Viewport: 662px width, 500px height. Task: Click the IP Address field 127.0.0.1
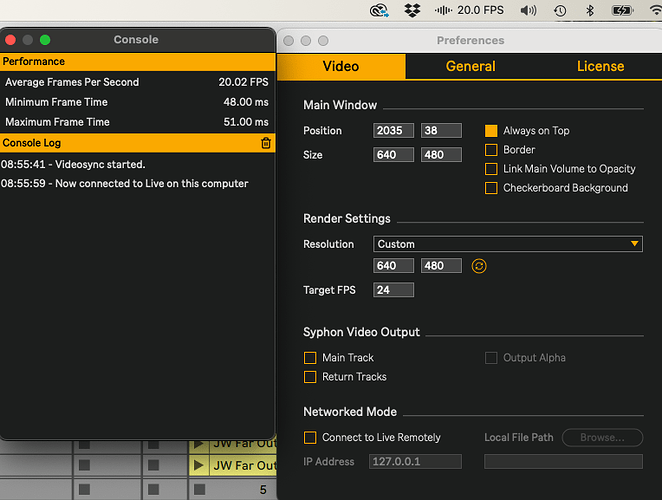[415, 462]
